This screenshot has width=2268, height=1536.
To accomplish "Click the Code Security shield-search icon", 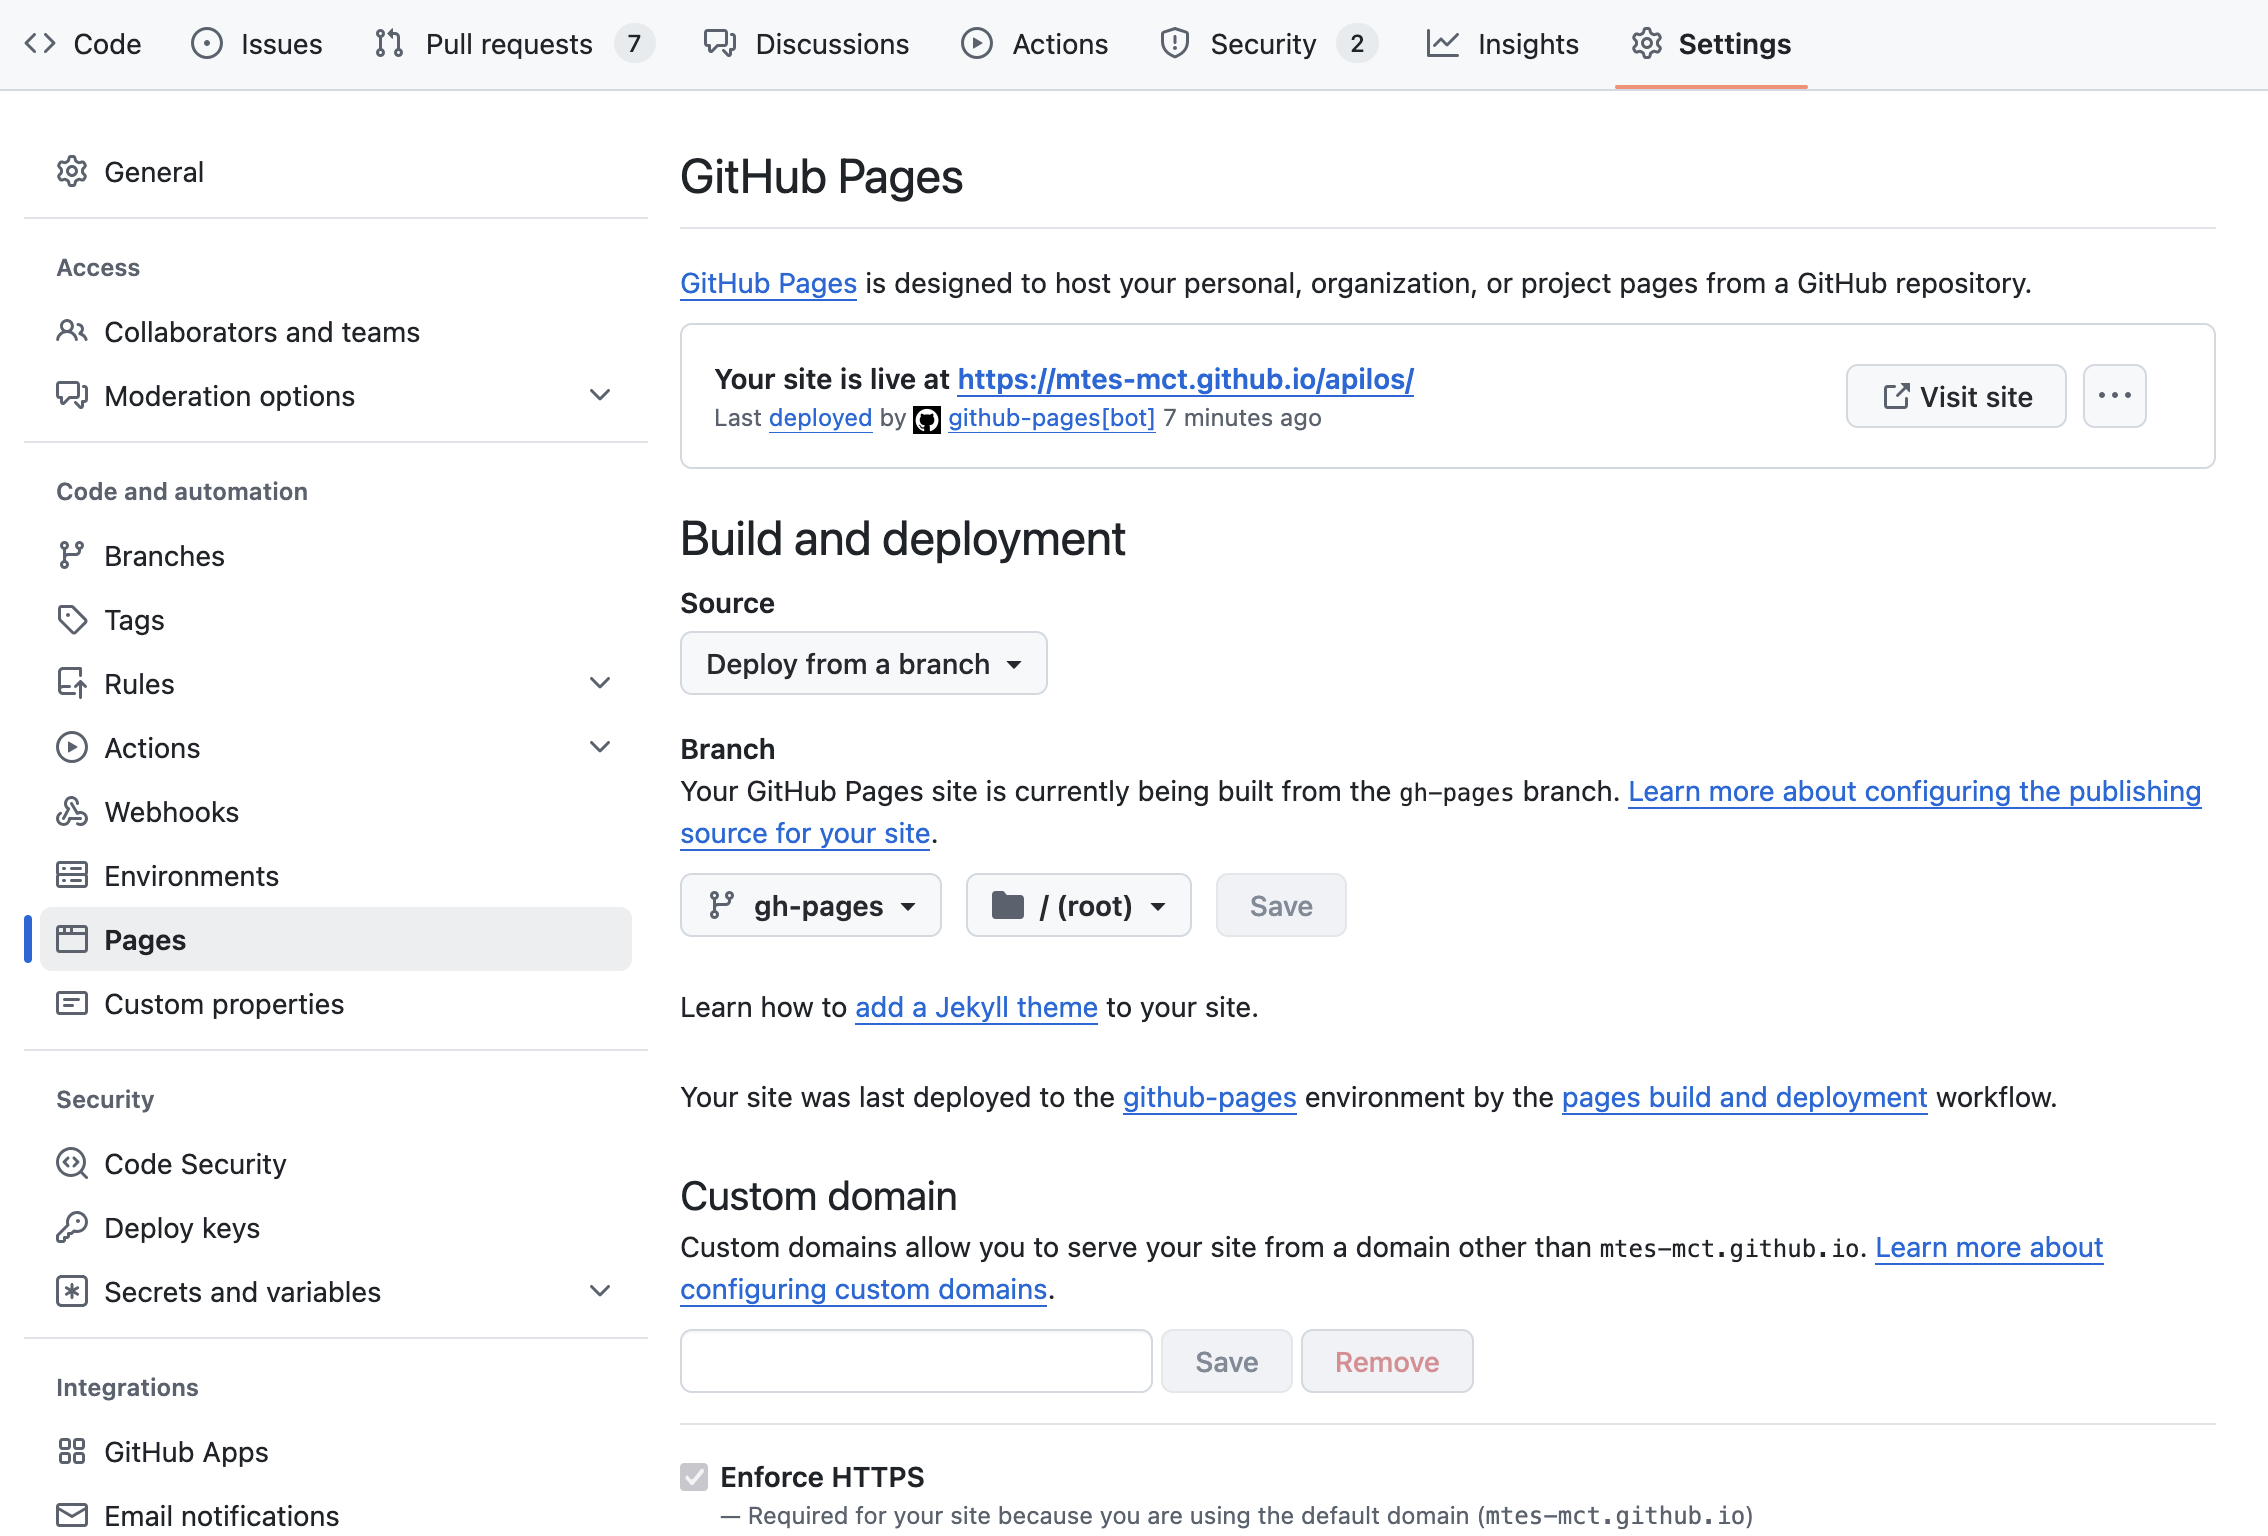I will click(72, 1164).
